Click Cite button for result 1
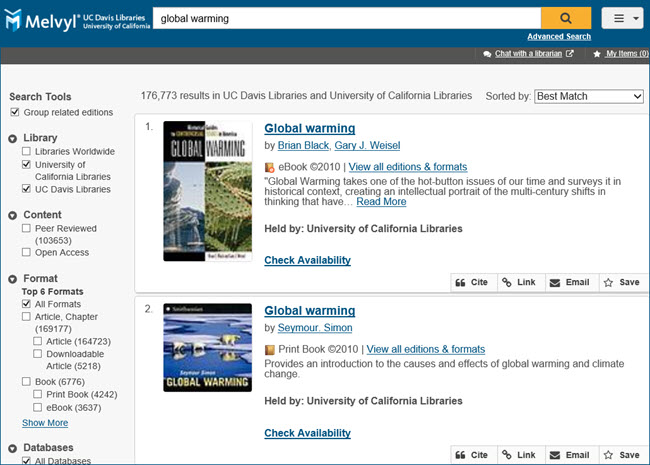Viewport: 650px width, 465px height. click(x=472, y=282)
